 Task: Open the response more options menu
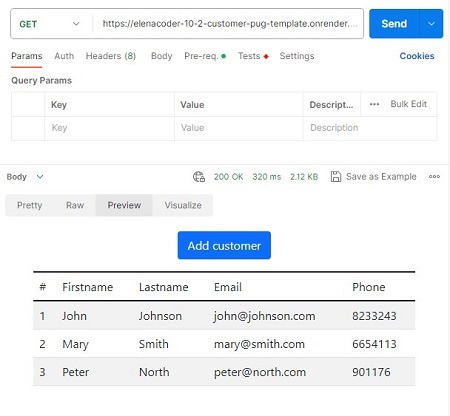tap(434, 177)
